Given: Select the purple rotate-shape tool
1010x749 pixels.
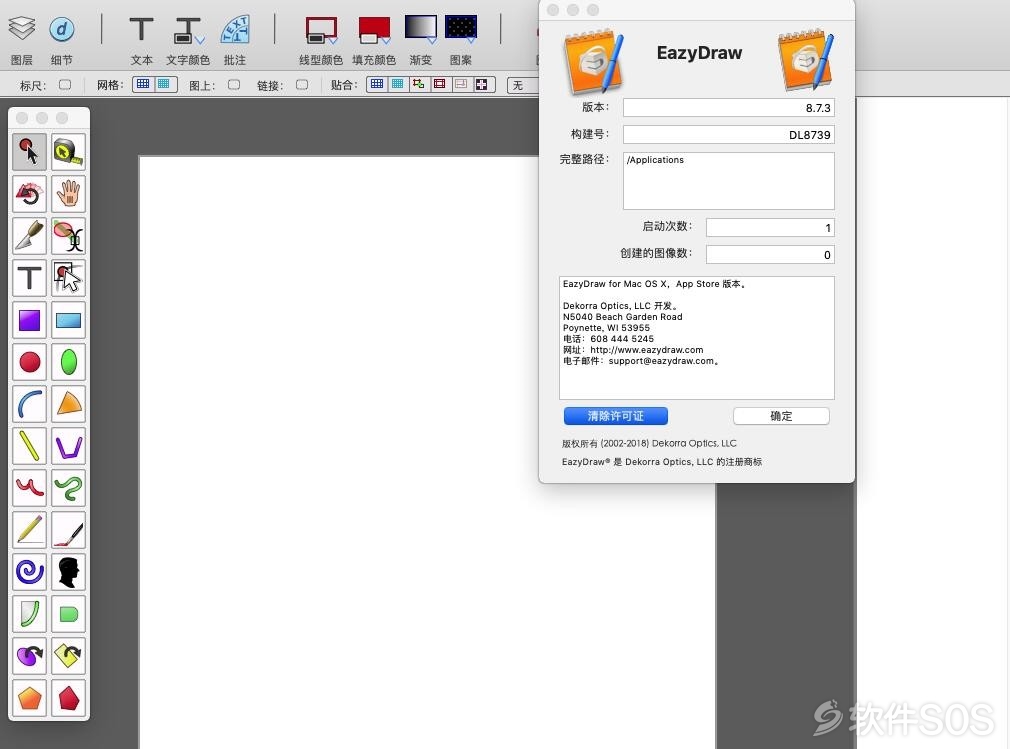Looking at the screenshot, I should (x=29, y=656).
